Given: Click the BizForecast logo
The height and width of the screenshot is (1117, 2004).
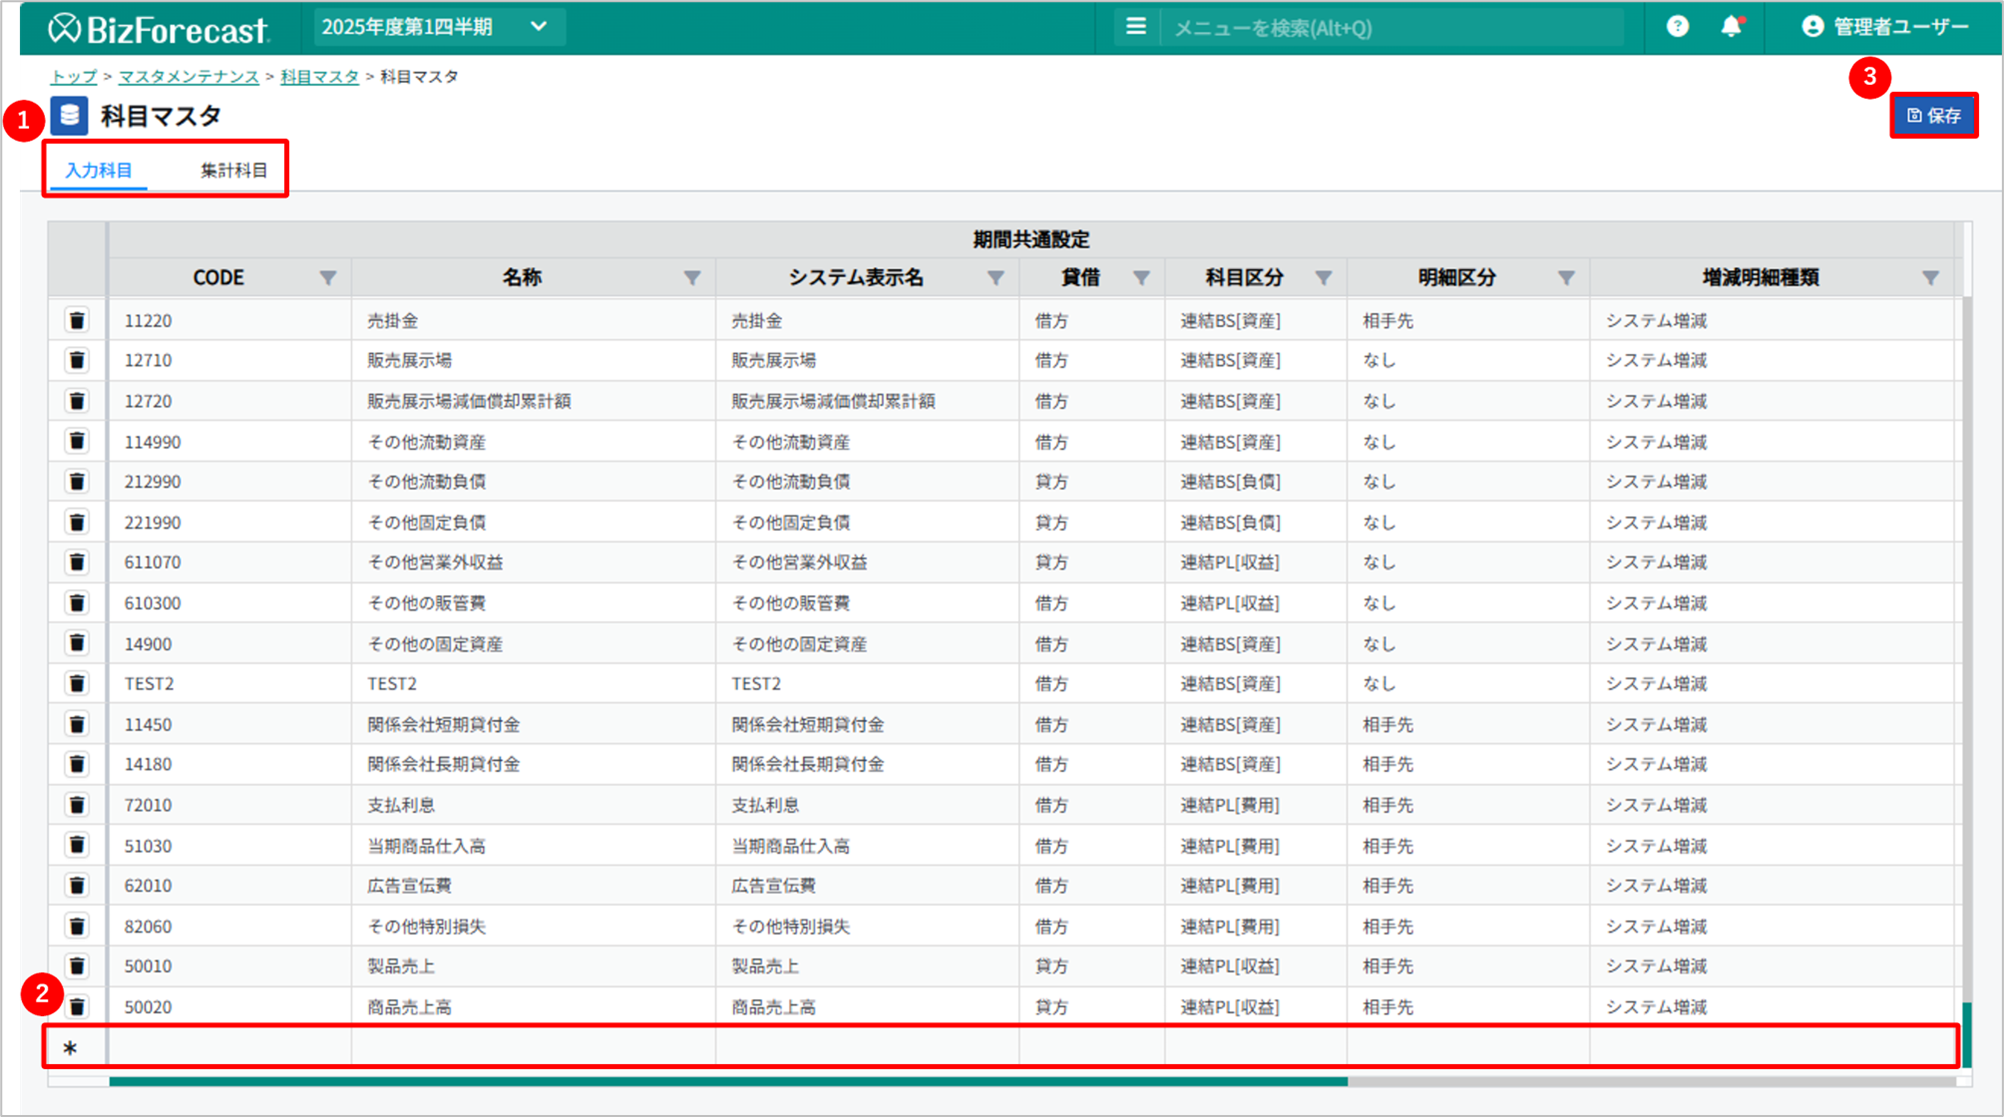Looking at the screenshot, I should (x=158, y=29).
